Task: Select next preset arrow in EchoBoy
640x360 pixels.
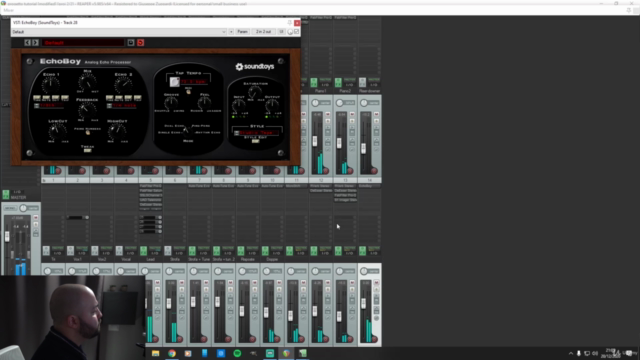Action: pyautogui.click(x=35, y=42)
